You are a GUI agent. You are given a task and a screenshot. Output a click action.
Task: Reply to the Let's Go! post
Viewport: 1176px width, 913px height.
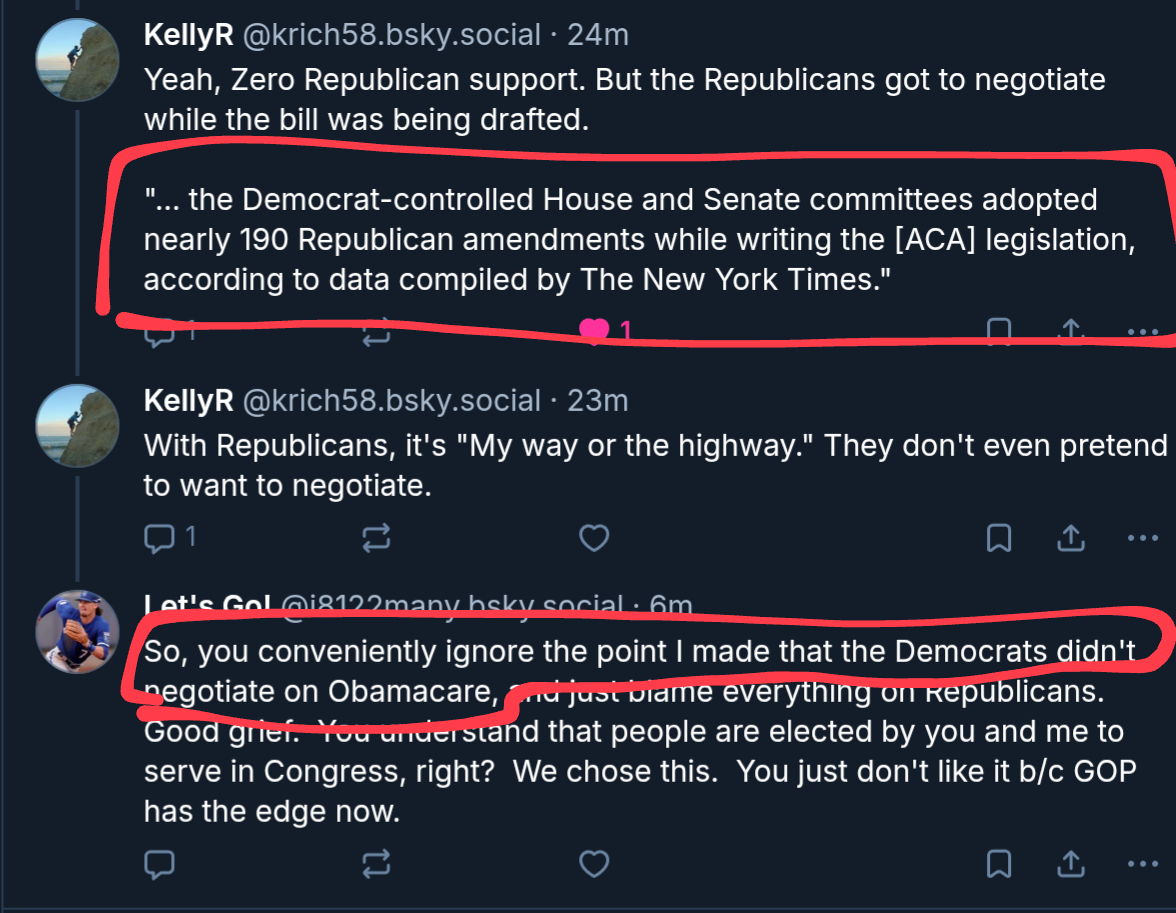(160, 863)
